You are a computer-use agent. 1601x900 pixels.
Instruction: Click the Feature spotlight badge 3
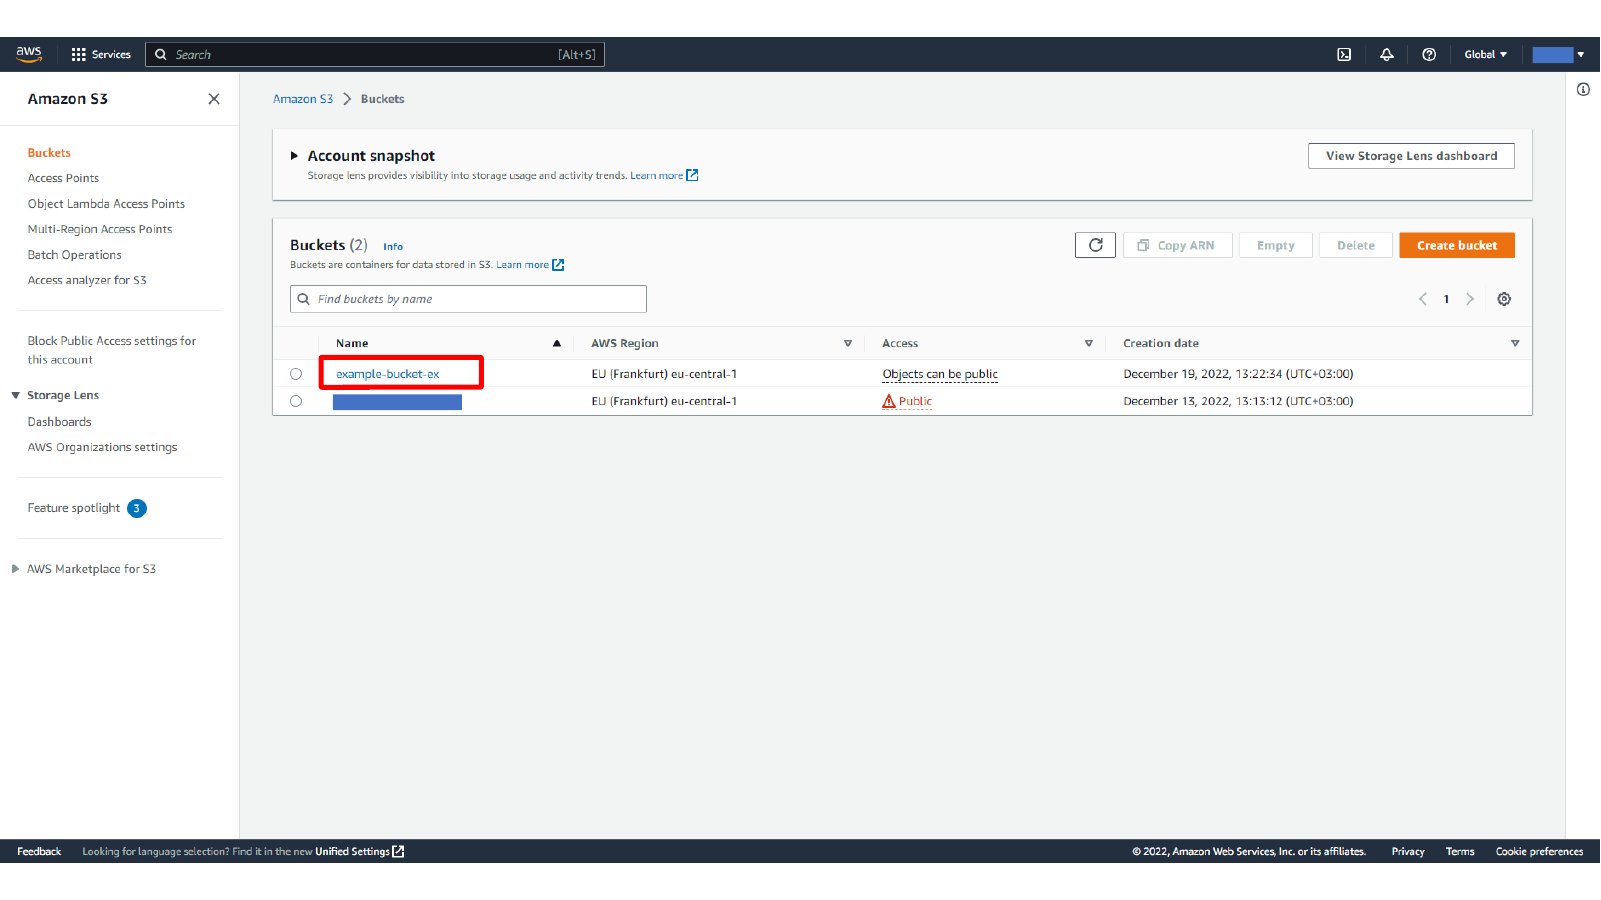pos(137,508)
